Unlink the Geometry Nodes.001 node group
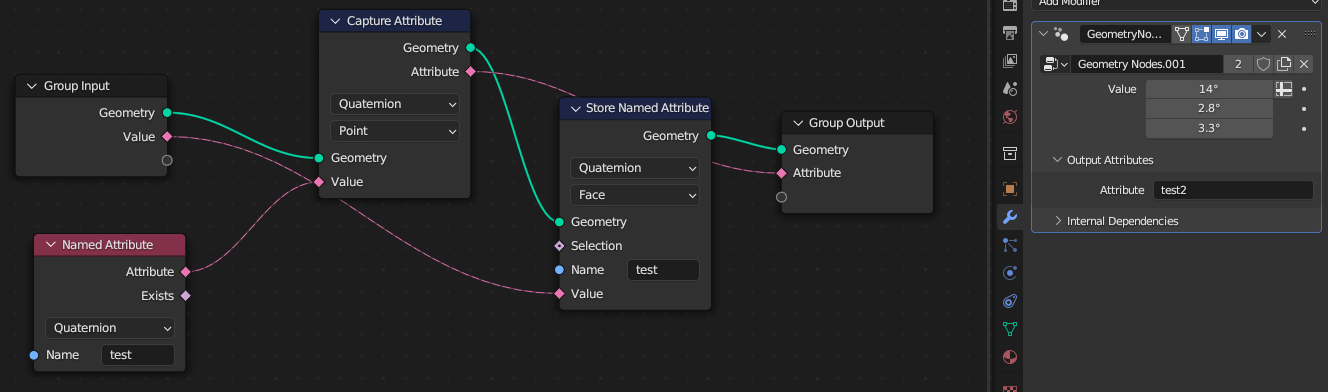The height and width of the screenshot is (392, 1328). pyautogui.click(x=1304, y=64)
